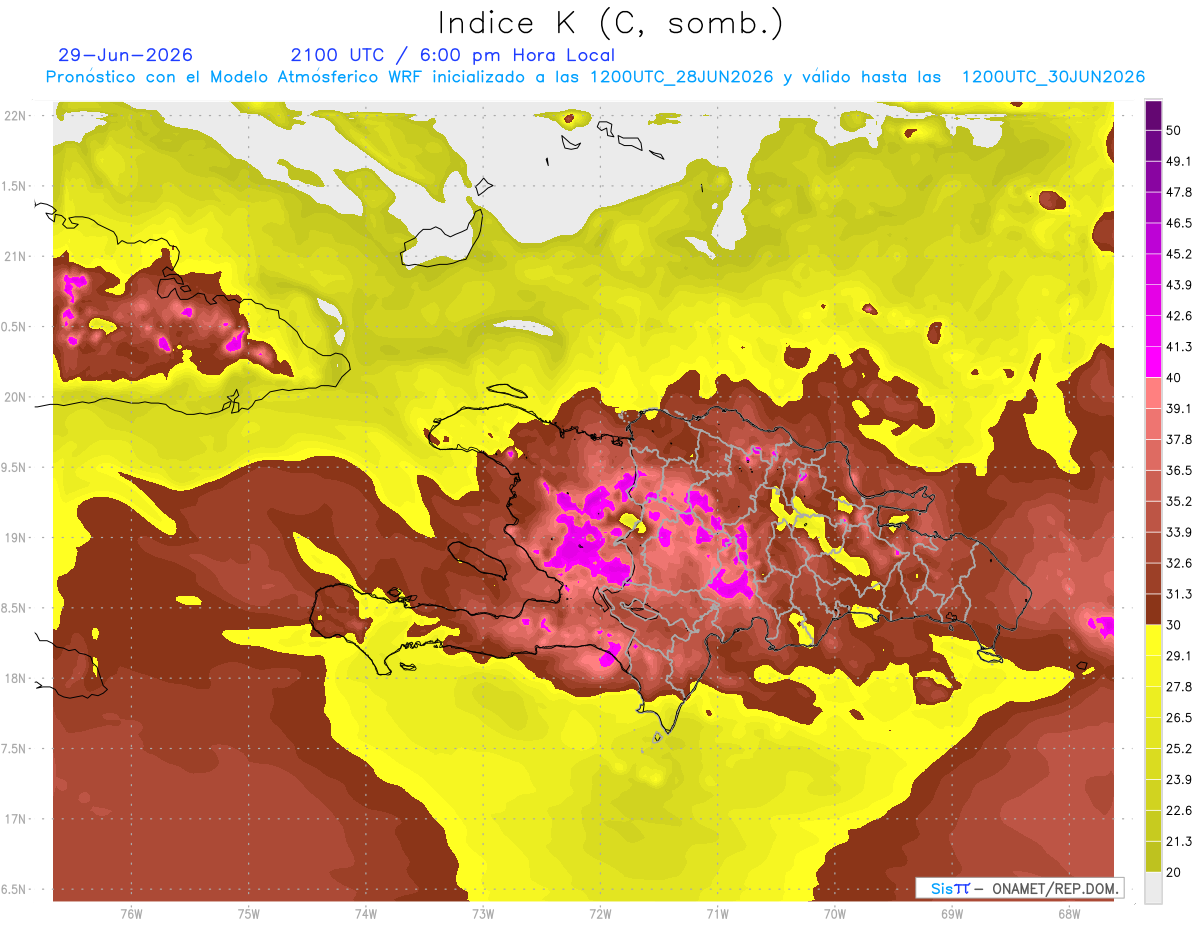
Task: Click the '74W' longitude label
Action: [x=366, y=913]
